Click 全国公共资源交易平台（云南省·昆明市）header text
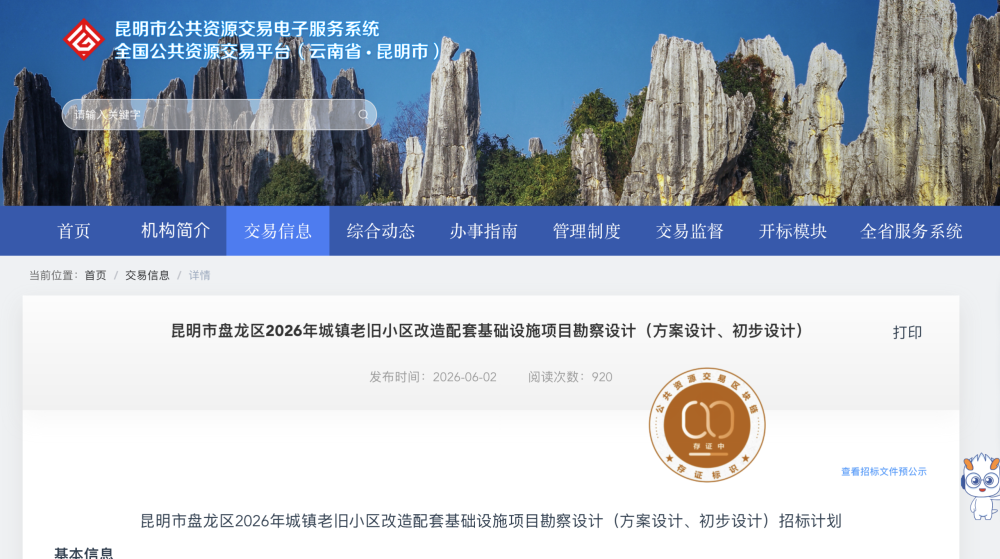The width and height of the screenshot is (1000, 559). pos(278,51)
